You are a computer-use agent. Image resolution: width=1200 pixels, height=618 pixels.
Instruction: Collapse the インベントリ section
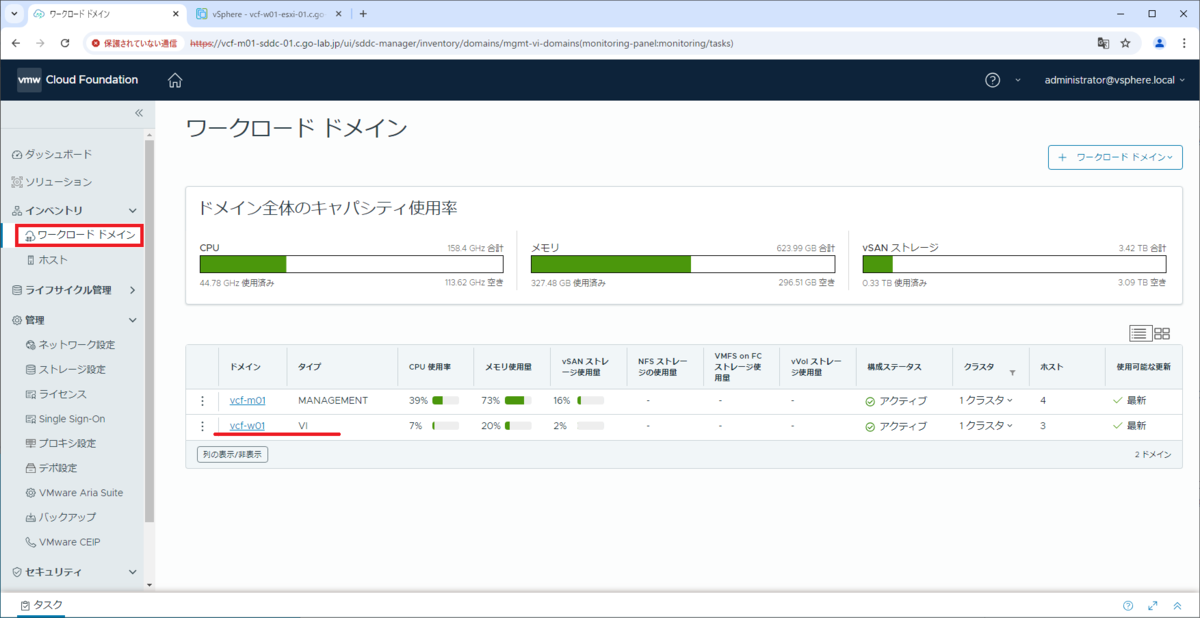coord(133,210)
